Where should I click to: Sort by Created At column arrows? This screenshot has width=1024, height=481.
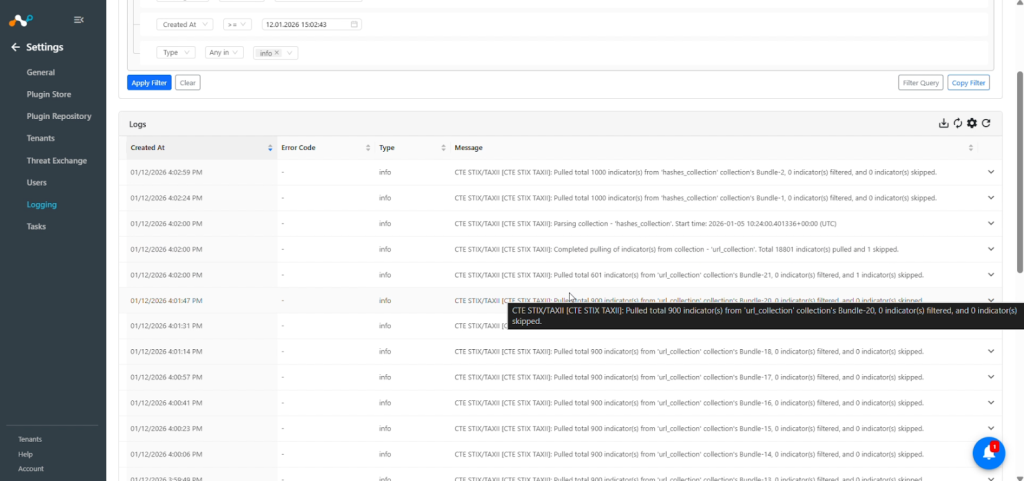tap(270, 148)
